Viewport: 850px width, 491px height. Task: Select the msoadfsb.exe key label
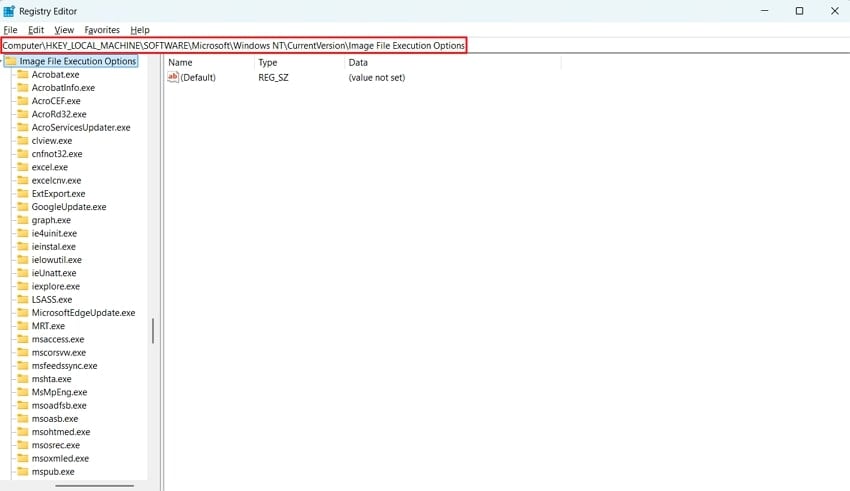[59, 405]
